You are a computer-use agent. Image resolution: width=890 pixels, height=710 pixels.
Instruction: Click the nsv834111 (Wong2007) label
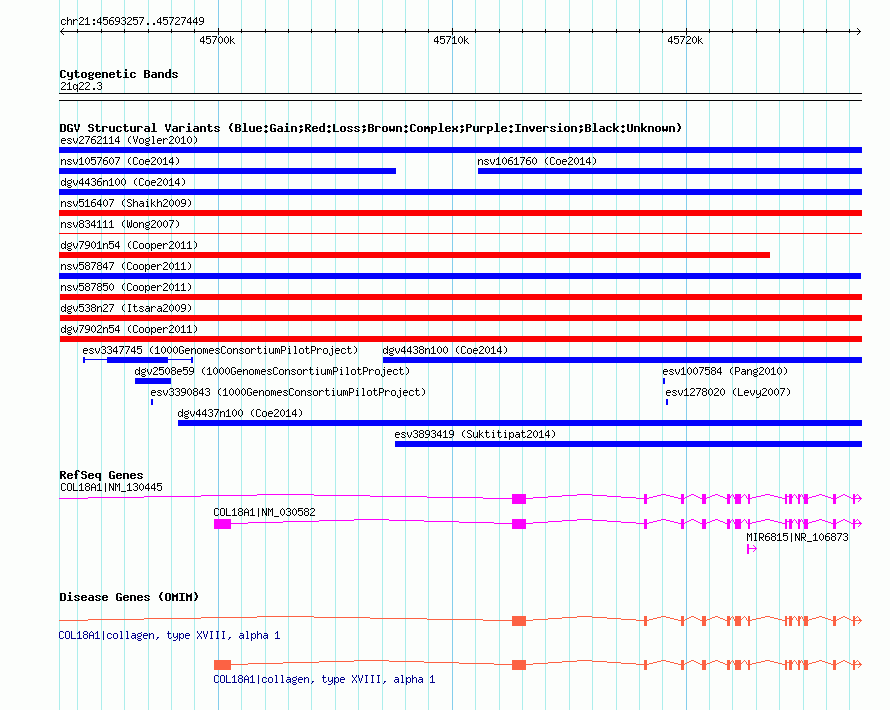(120, 224)
